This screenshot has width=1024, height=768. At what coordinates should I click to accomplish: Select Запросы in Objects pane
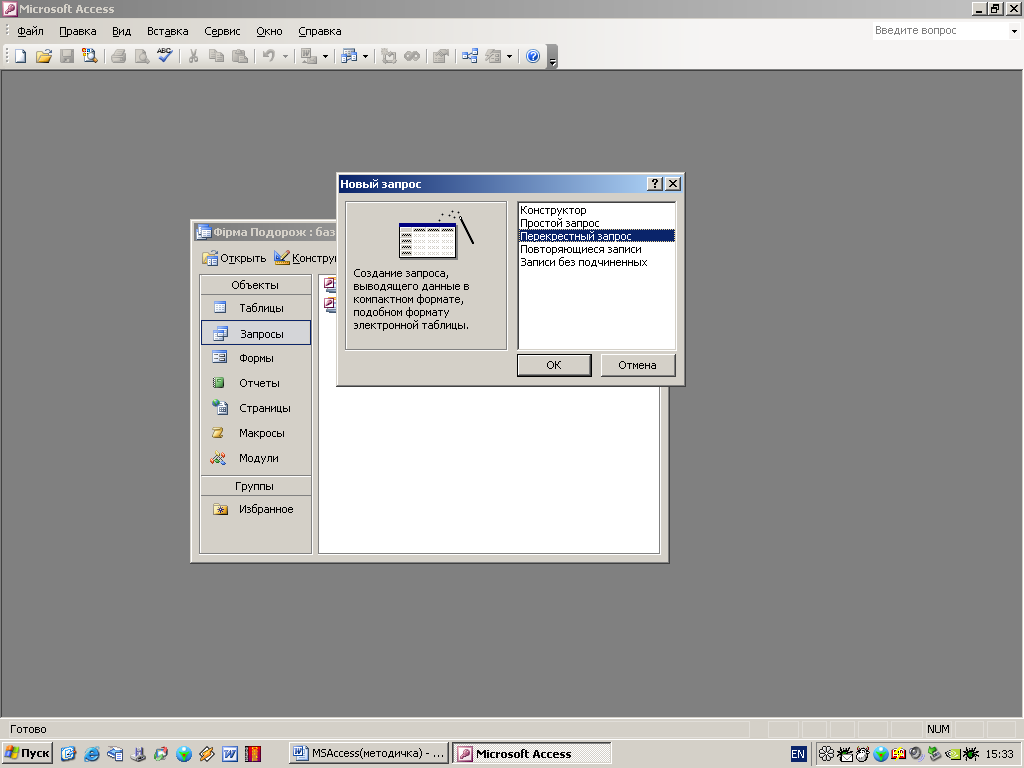(255, 334)
